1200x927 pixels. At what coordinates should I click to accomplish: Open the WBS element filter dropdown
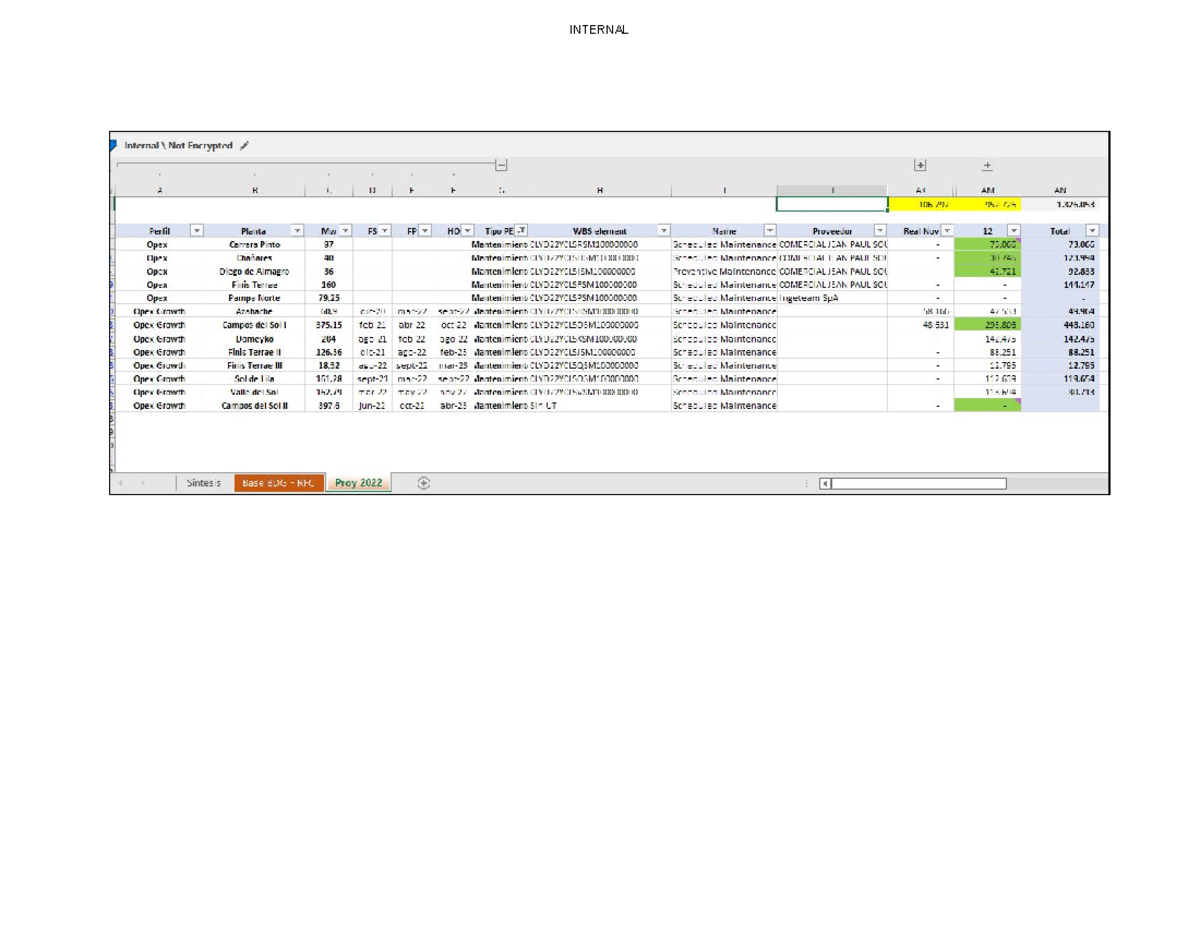coord(665,230)
